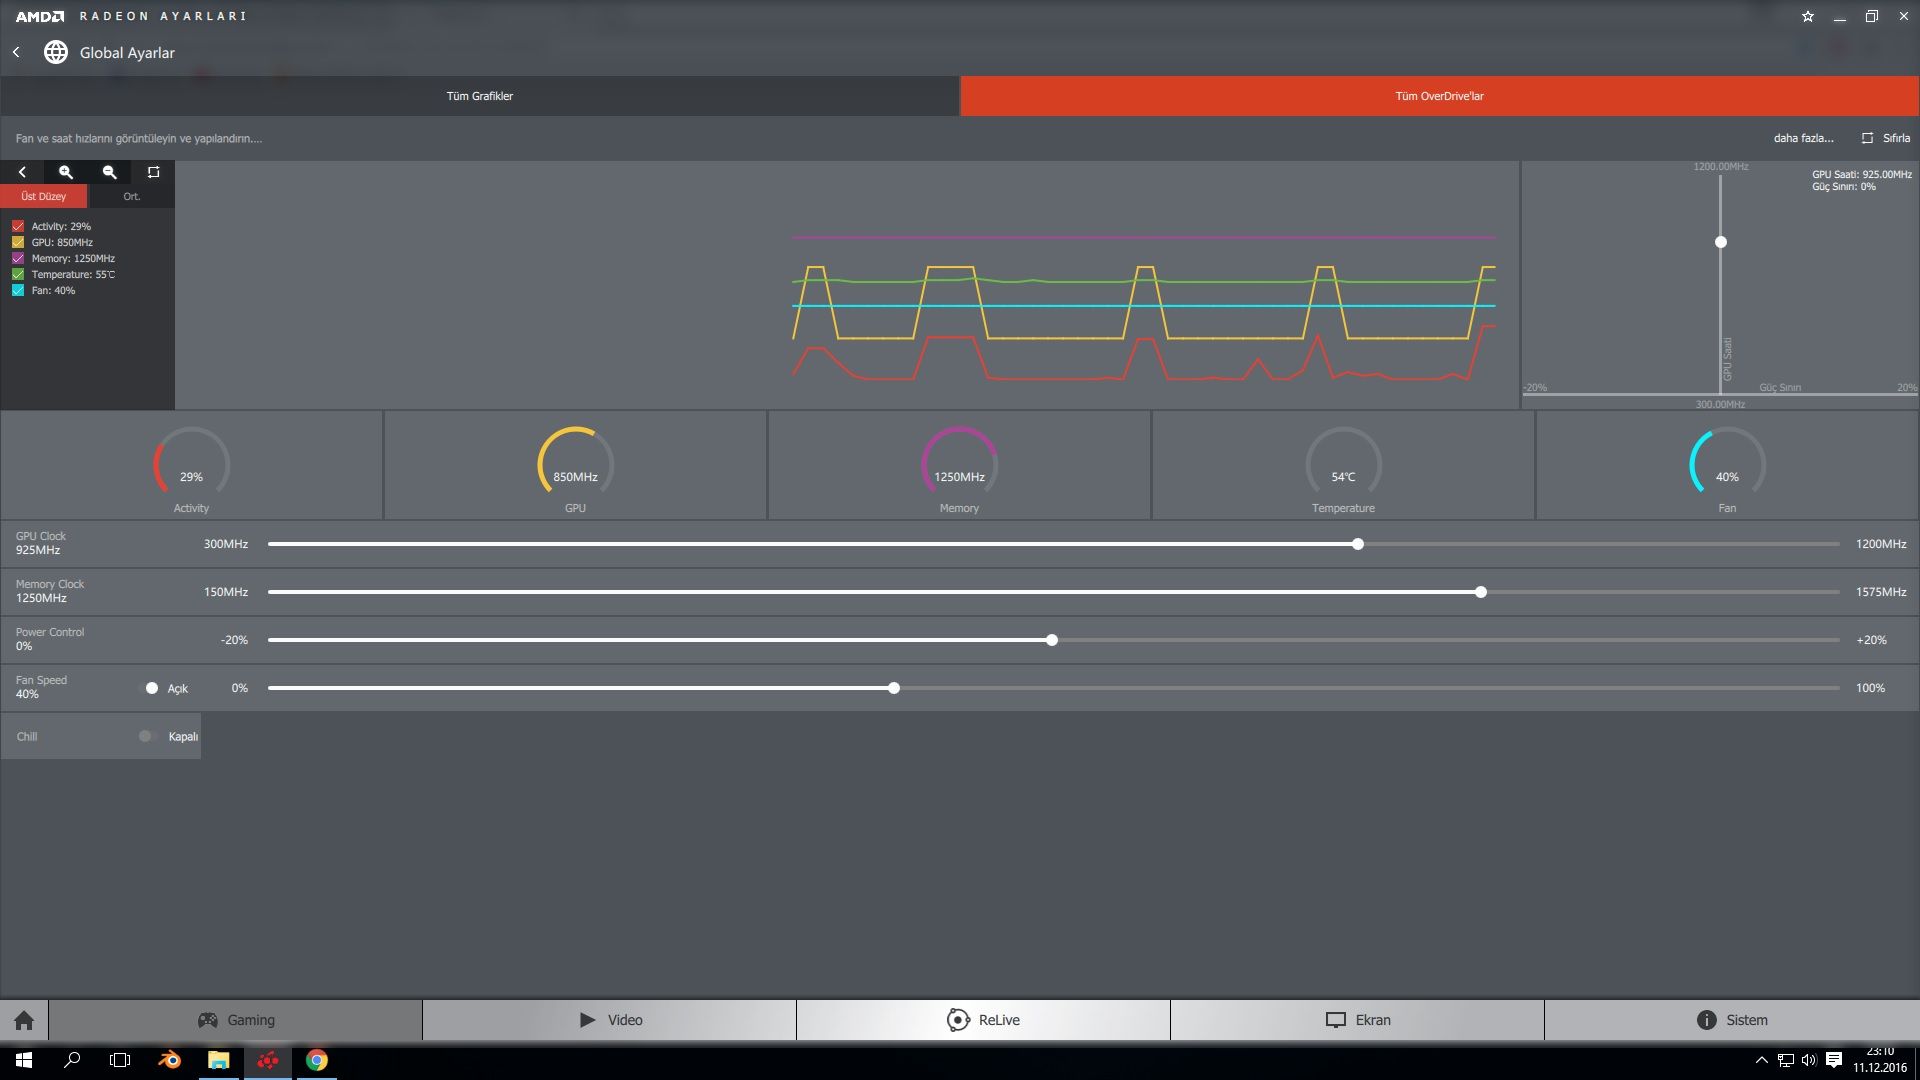
Task: Toggle Fan Speed Açık switch
Action: tap(150, 688)
